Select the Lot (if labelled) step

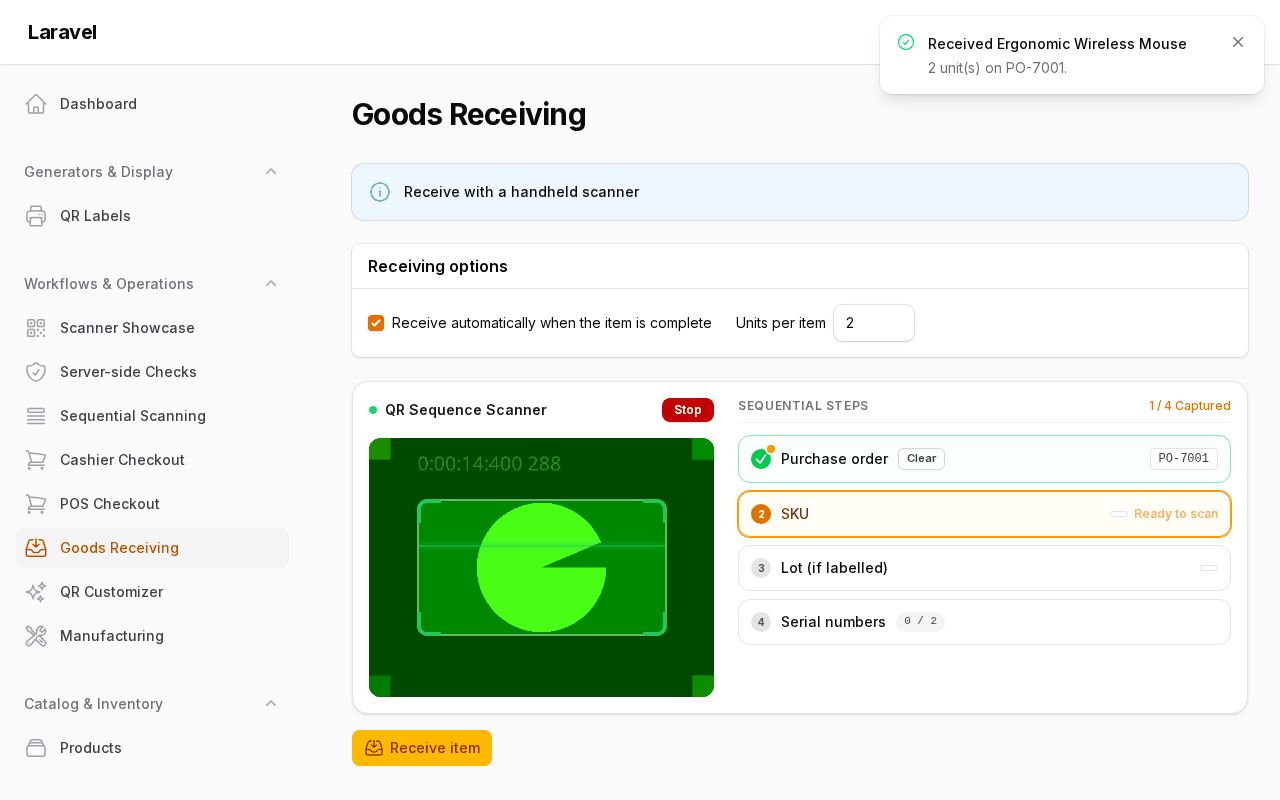coord(984,568)
